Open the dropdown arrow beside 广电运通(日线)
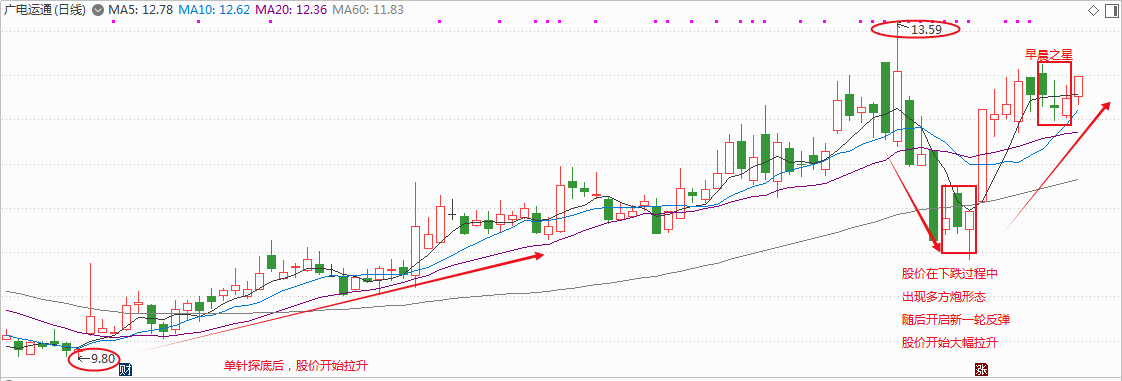Viewport: 1122px width, 381px height. tap(97, 10)
